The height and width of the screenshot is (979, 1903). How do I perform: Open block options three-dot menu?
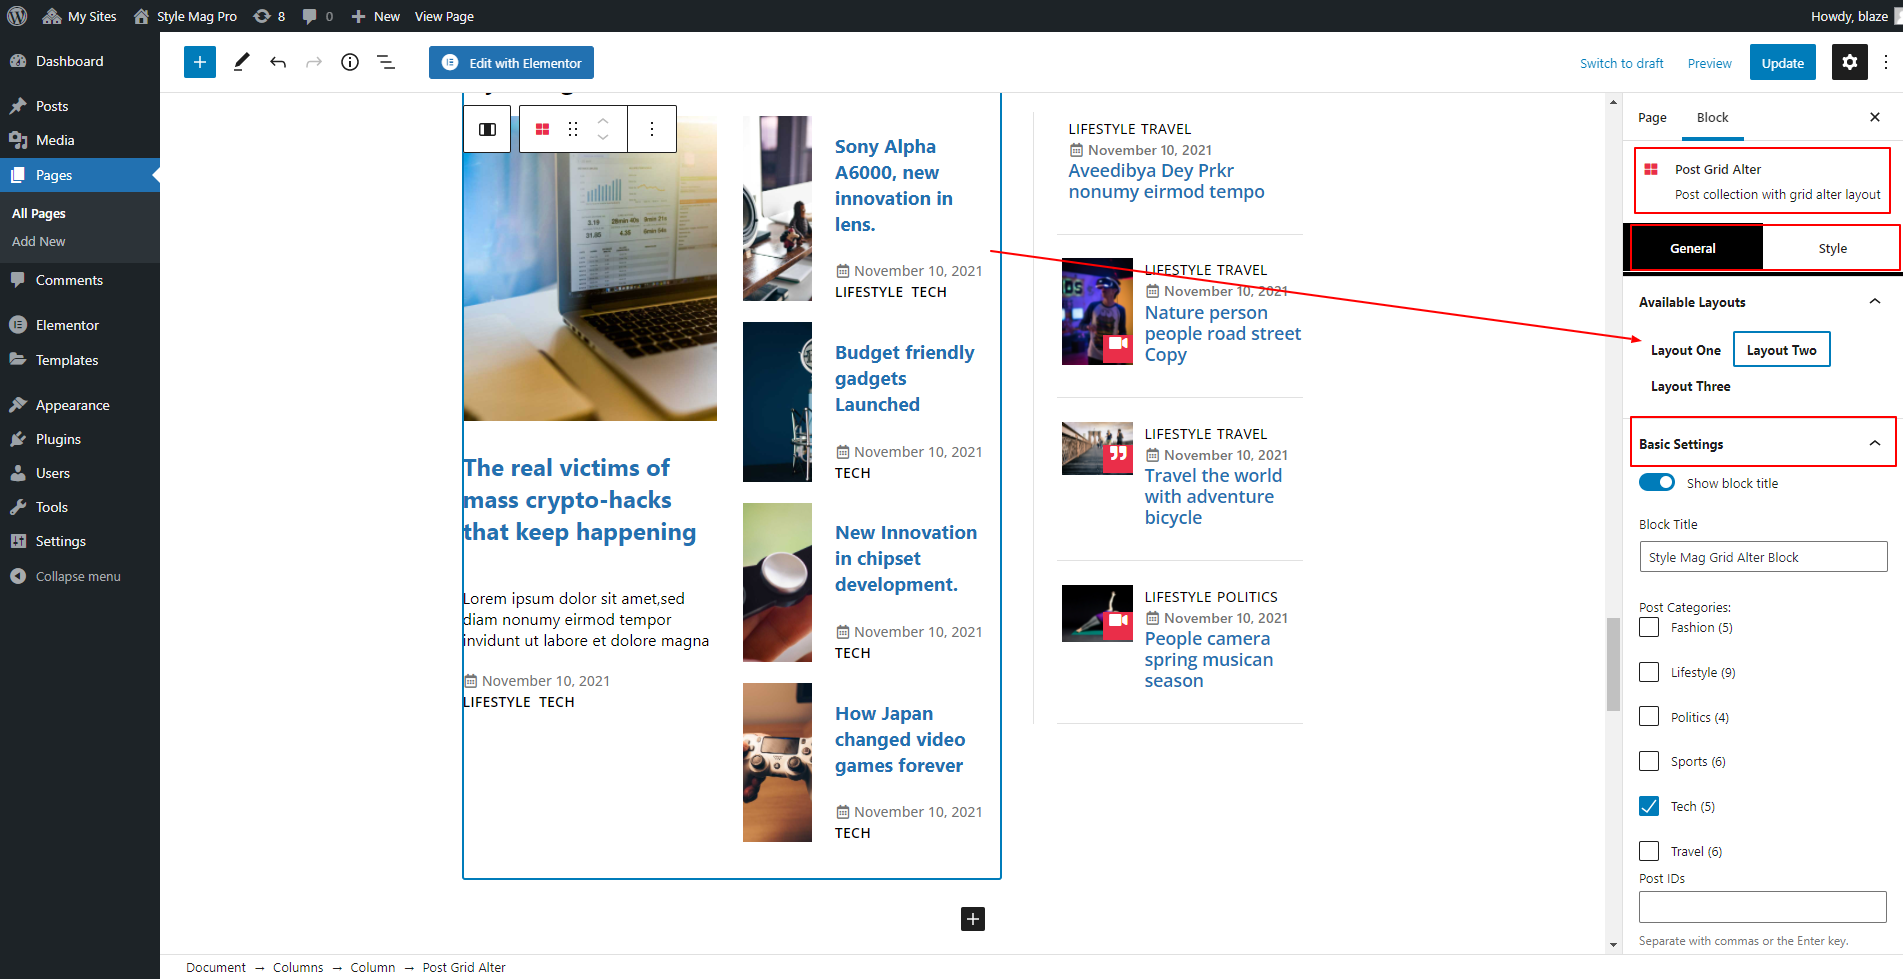(x=652, y=129)
